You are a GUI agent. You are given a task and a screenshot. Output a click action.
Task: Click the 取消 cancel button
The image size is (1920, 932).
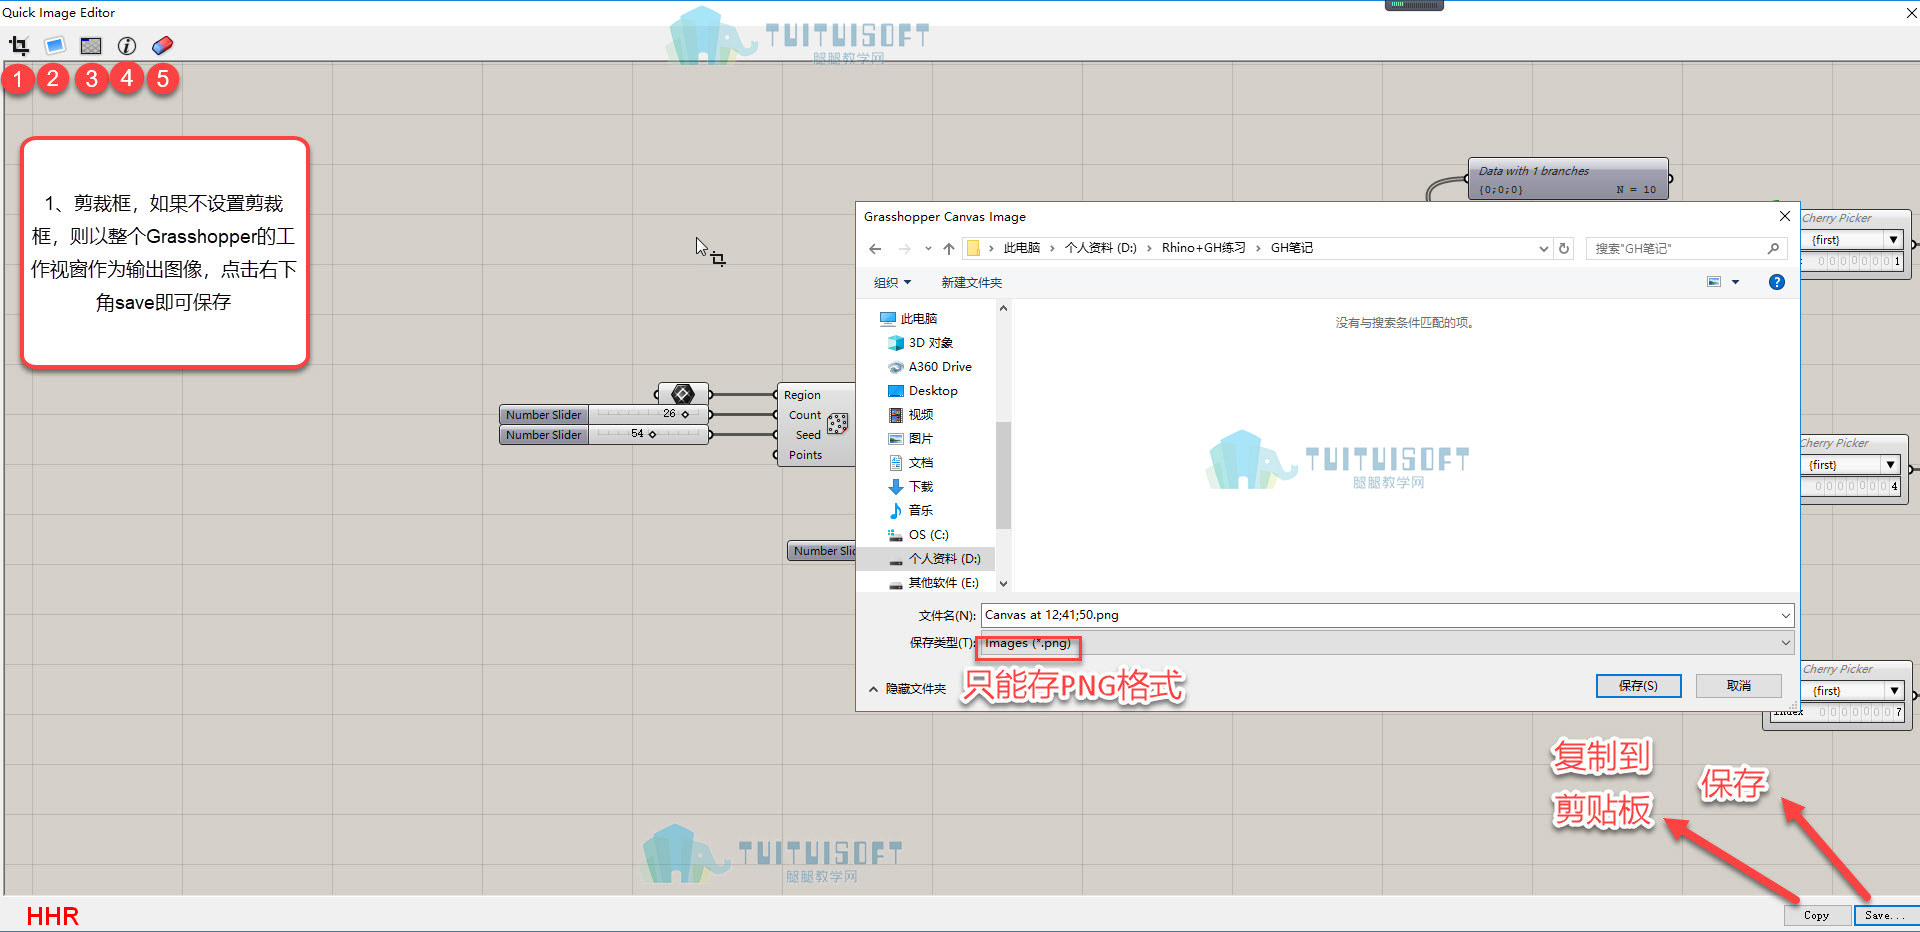1739,686
